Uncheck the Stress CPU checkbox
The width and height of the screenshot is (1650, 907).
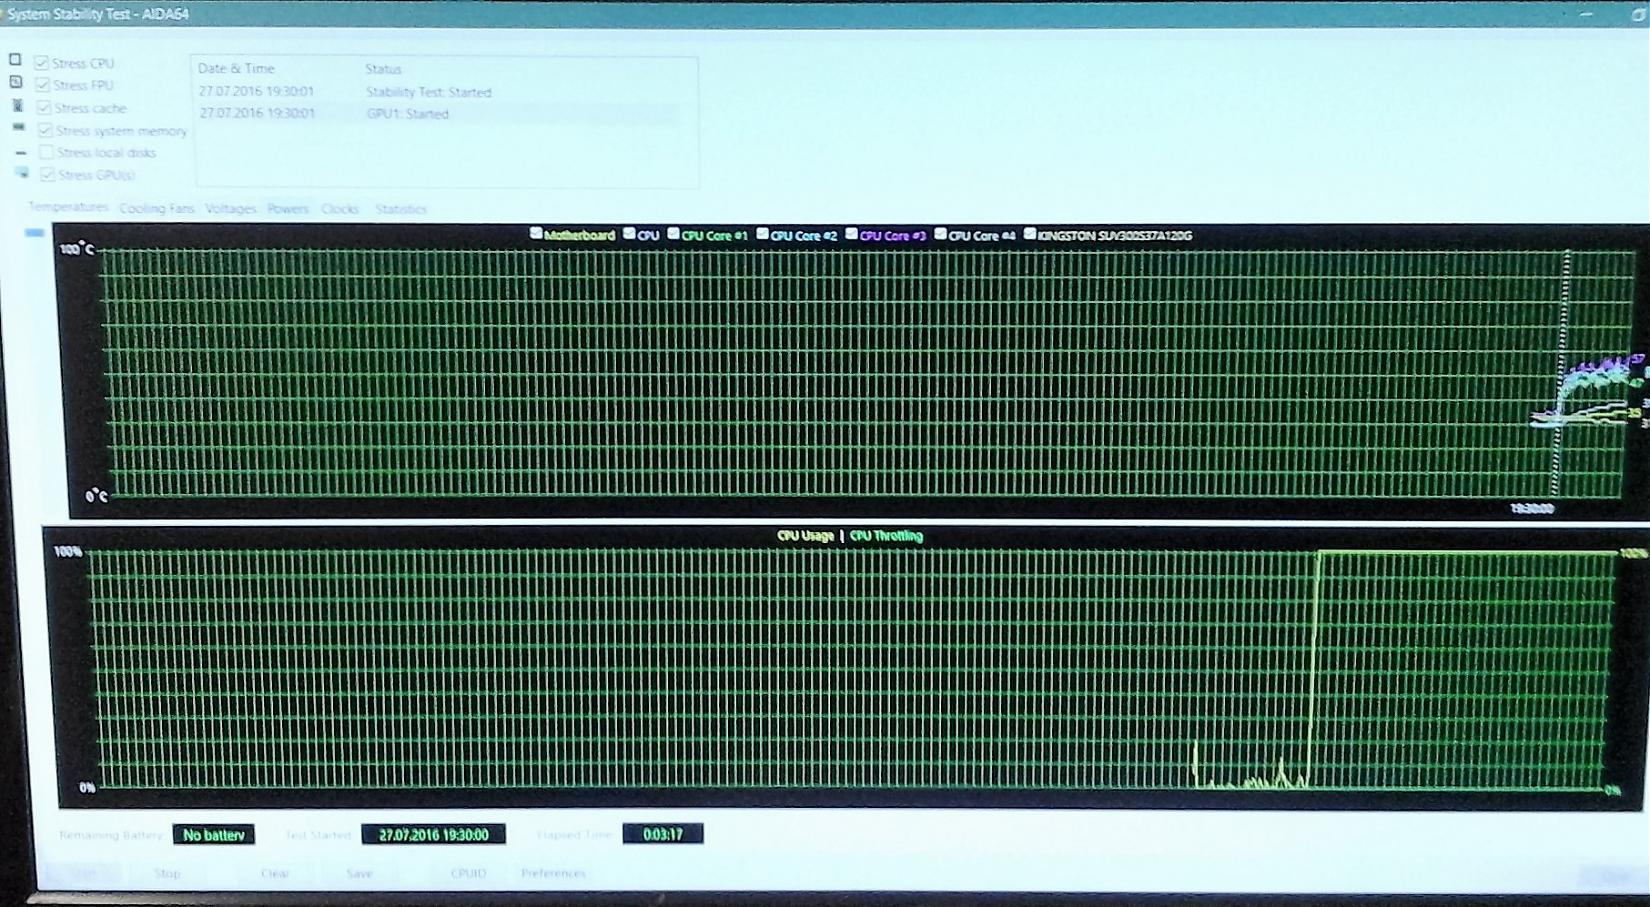[41, 62]
